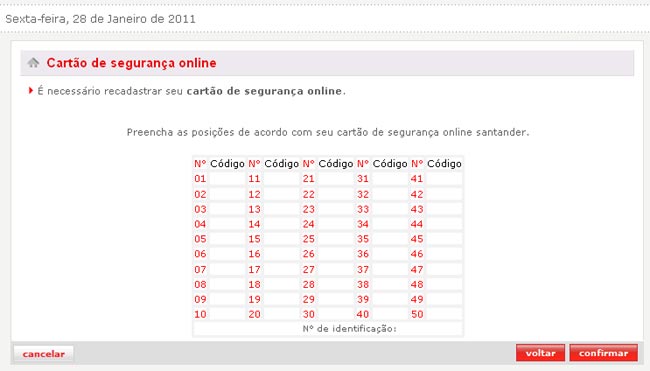Click the voltar button
This screenshot has height=371, width=650.
coord(540,353)
